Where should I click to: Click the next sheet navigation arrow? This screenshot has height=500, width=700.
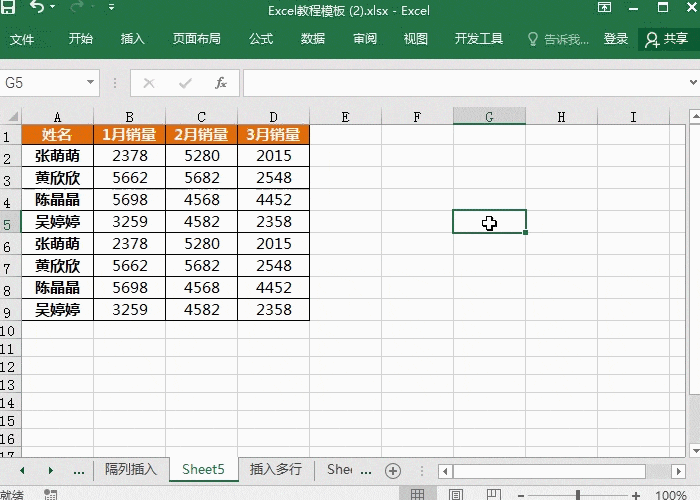50,470
